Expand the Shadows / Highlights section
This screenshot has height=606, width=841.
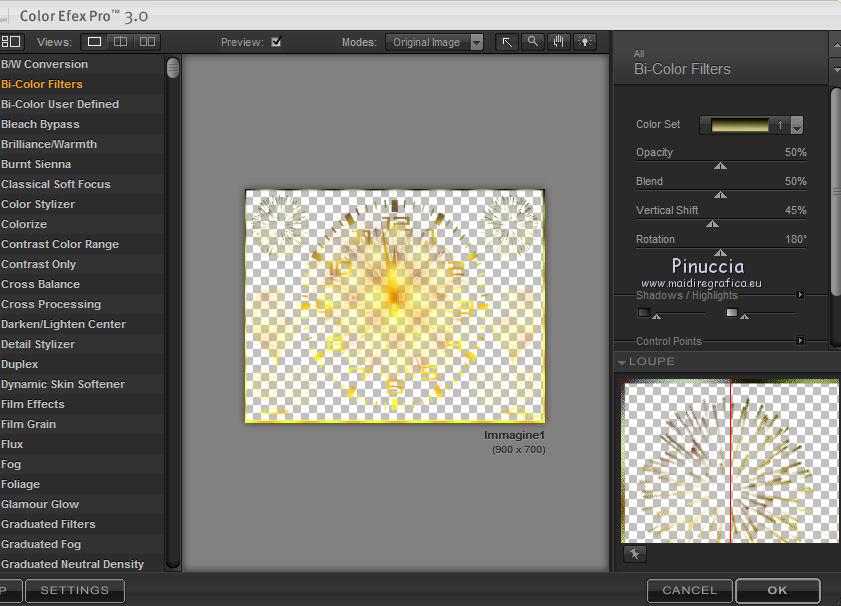(800, 295)
